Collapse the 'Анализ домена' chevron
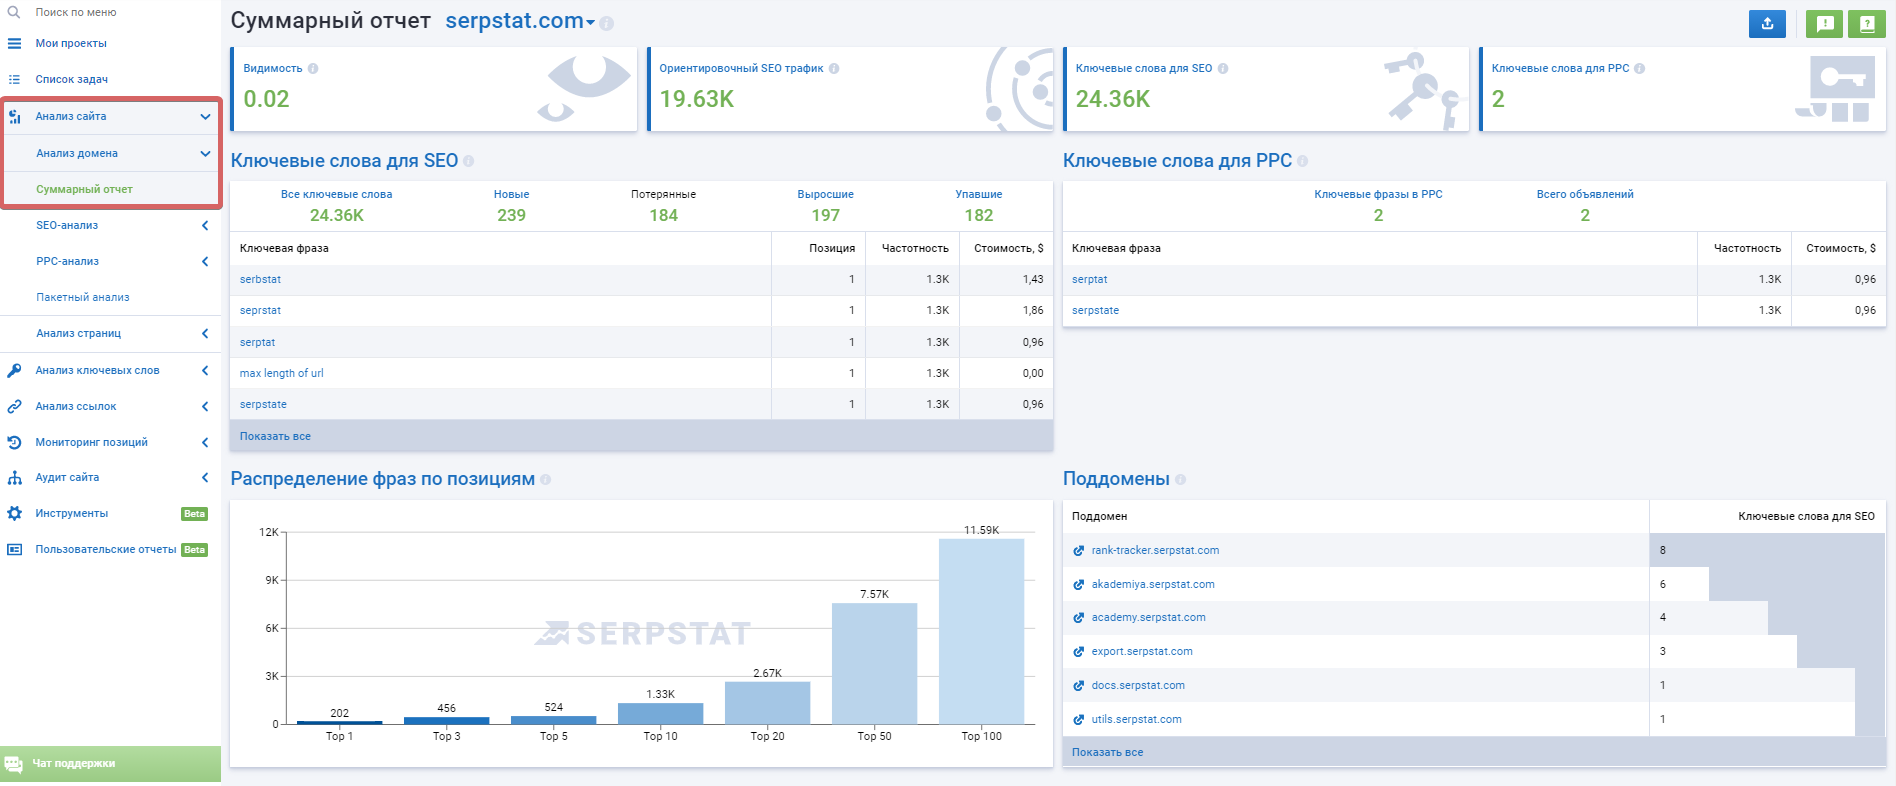The width and height of the screenshot is (1896, 786). tap(205, 153)
